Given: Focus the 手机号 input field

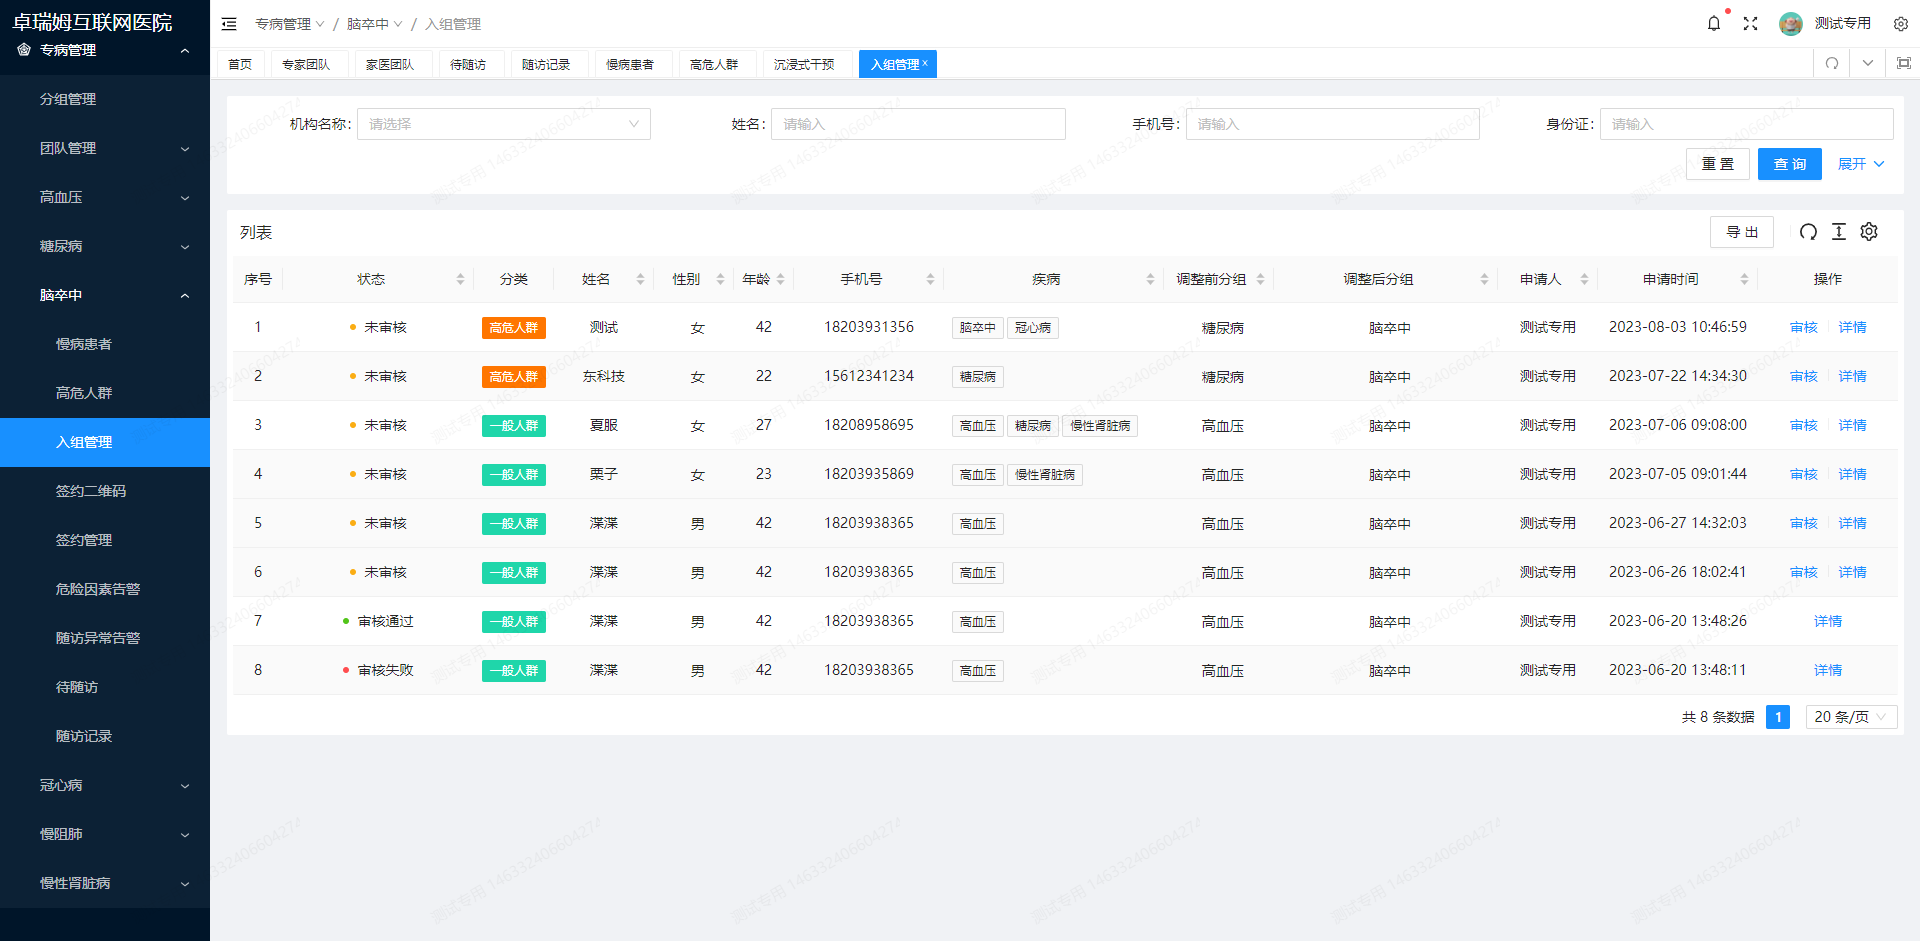Looking at the screenshot, I should (1331, 124).
